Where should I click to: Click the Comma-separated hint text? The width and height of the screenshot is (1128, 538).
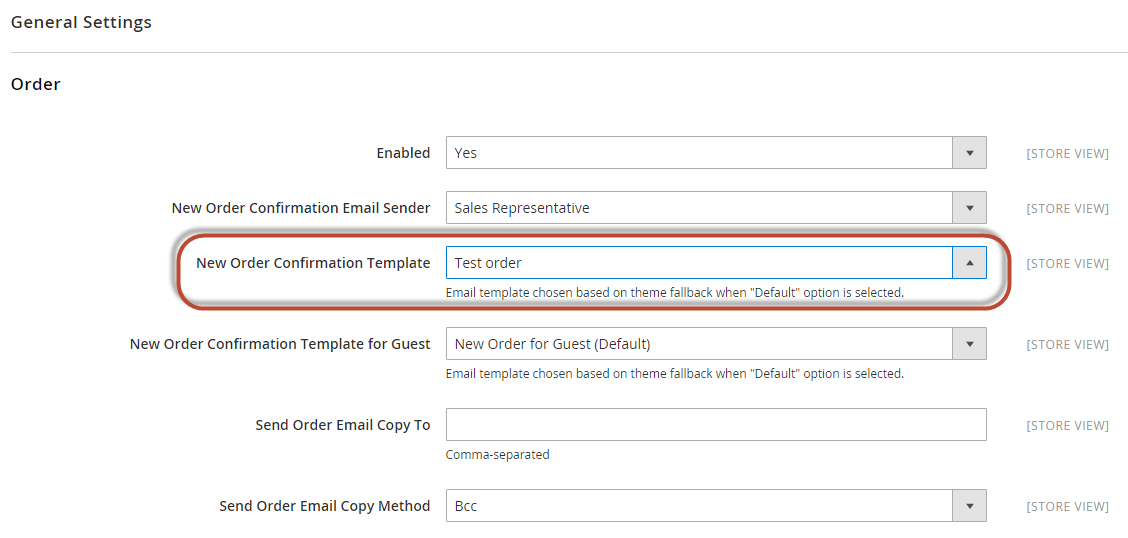(498, 455)
